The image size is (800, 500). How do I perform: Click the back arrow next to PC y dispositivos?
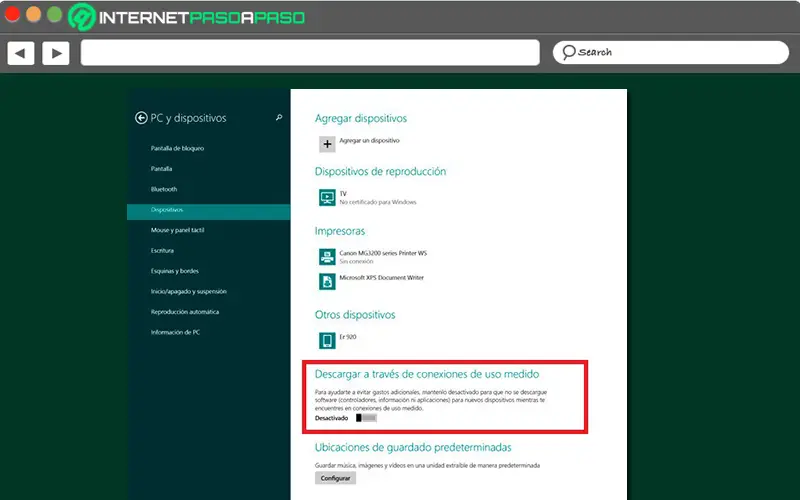point(141,118)
